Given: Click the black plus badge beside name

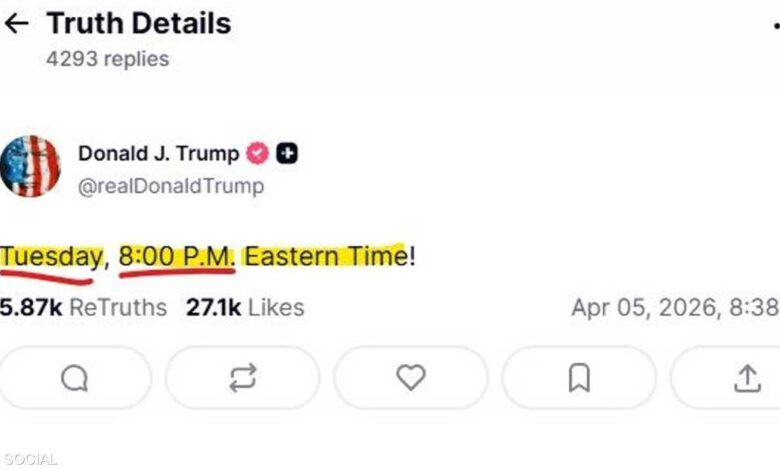Looking at the screenshot, I should (288, 154).
